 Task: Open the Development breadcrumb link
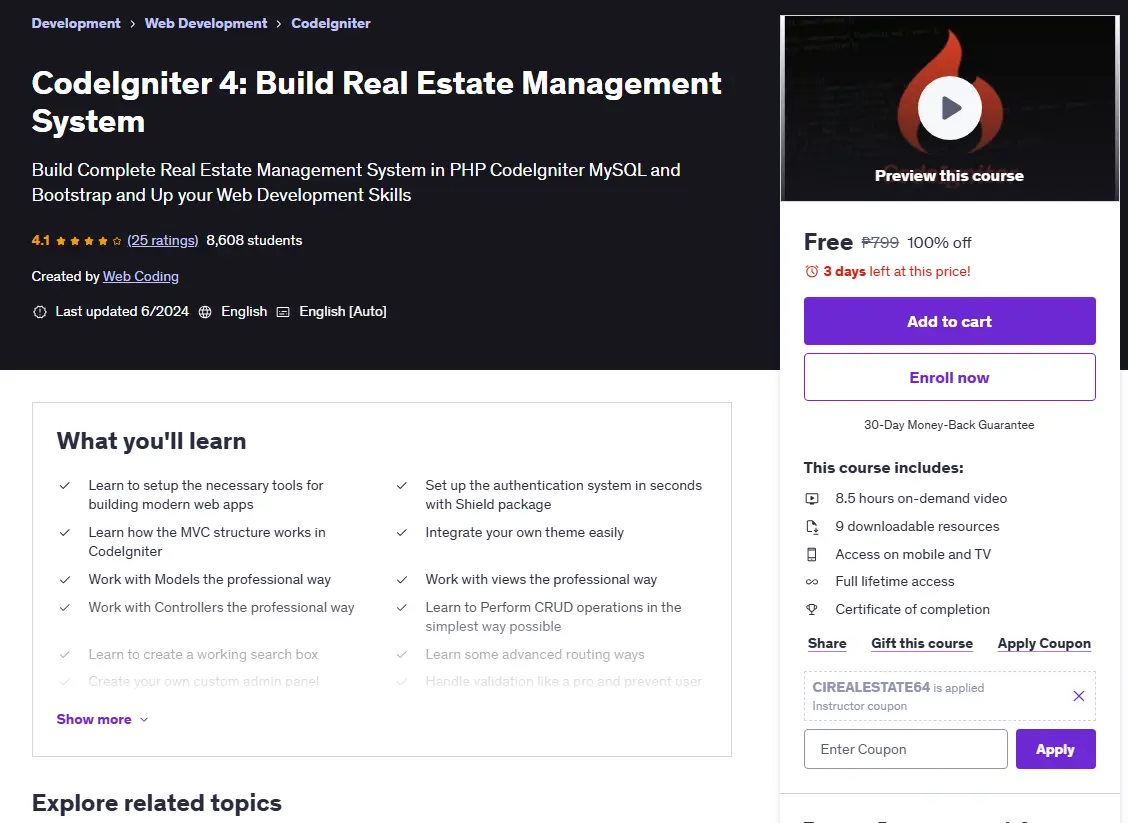76,23
